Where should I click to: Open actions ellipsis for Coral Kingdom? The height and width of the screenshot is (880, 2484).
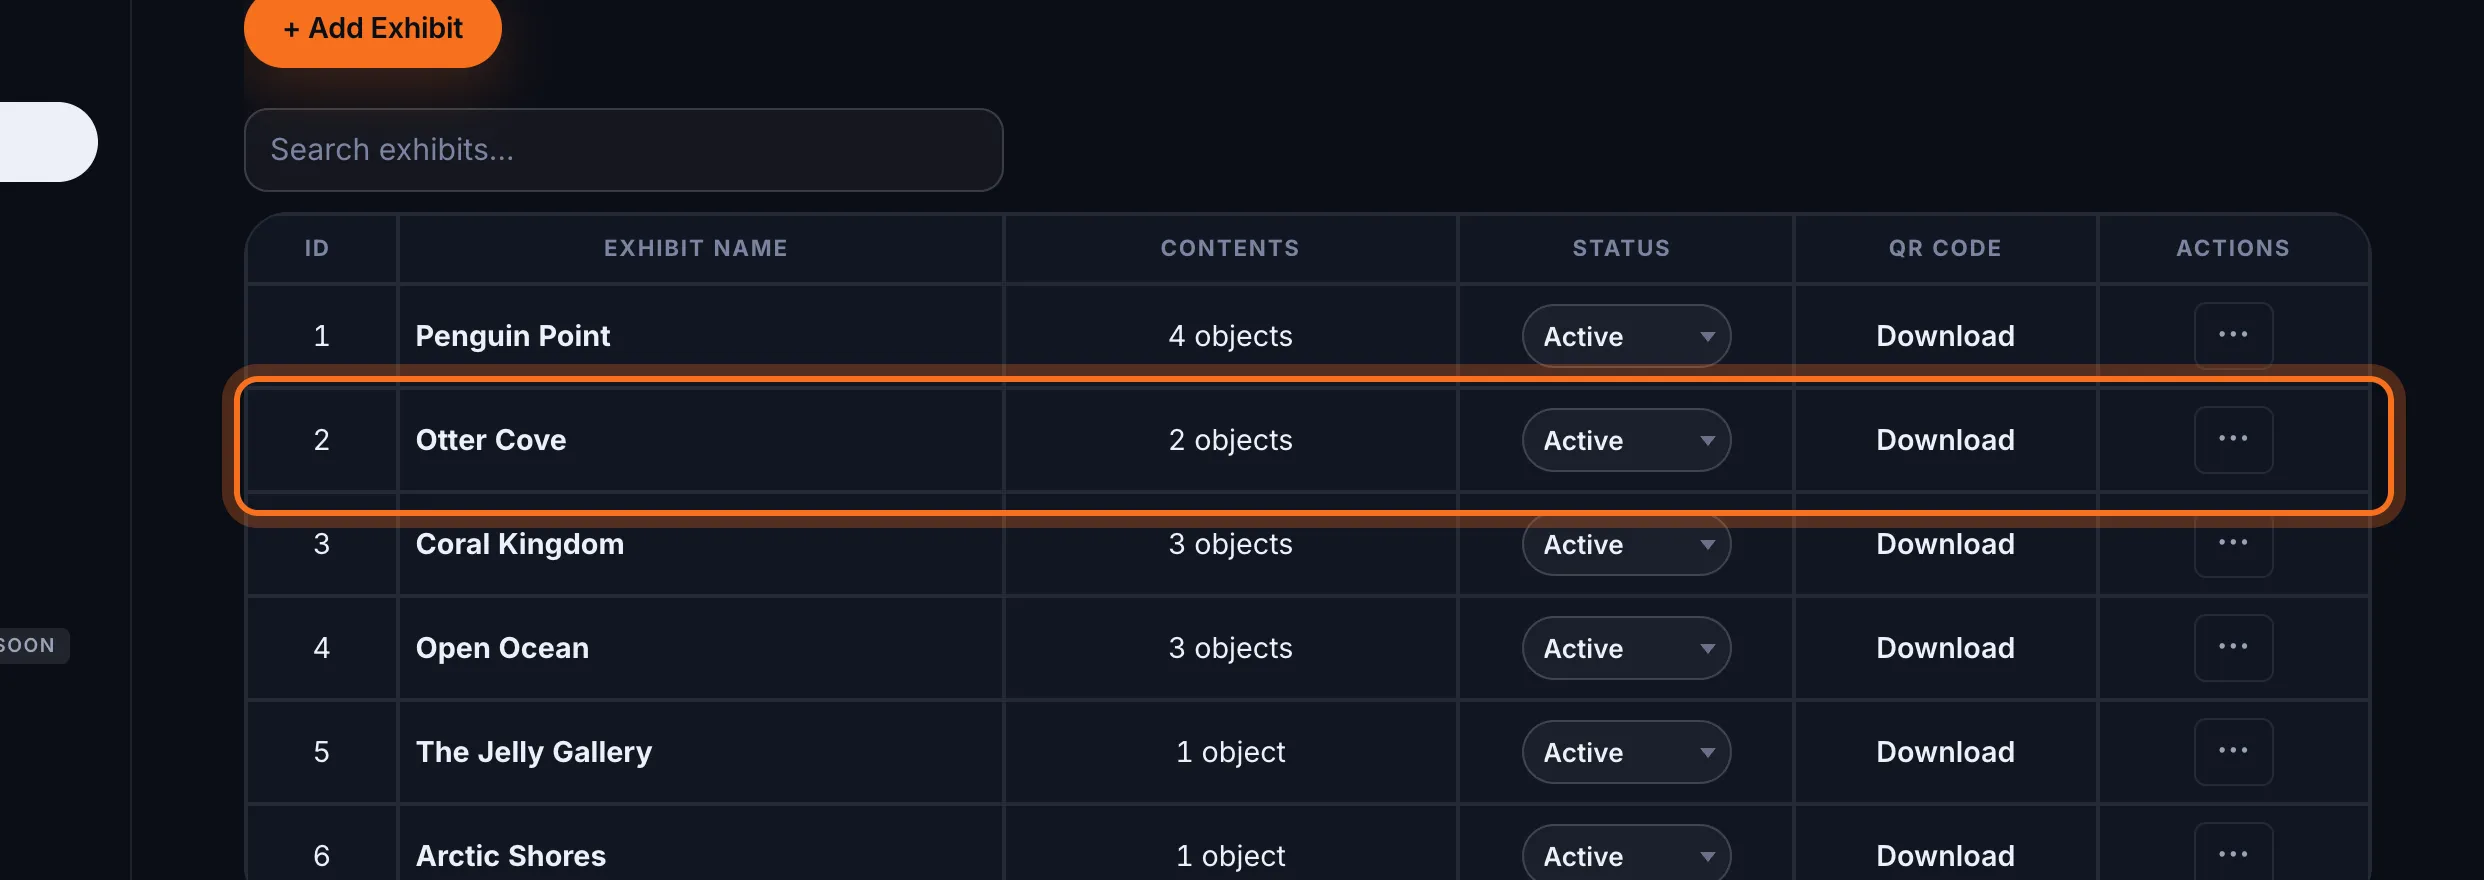(x=2233, y=544)
